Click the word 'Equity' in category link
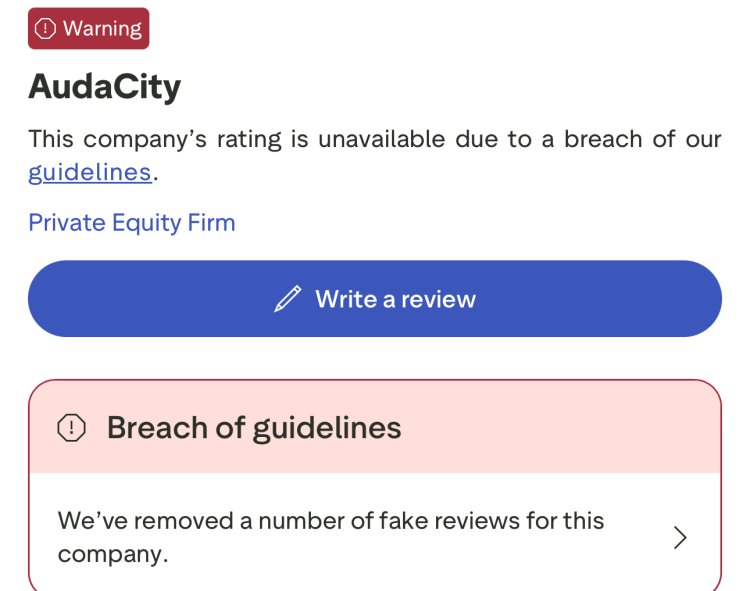 147,223
